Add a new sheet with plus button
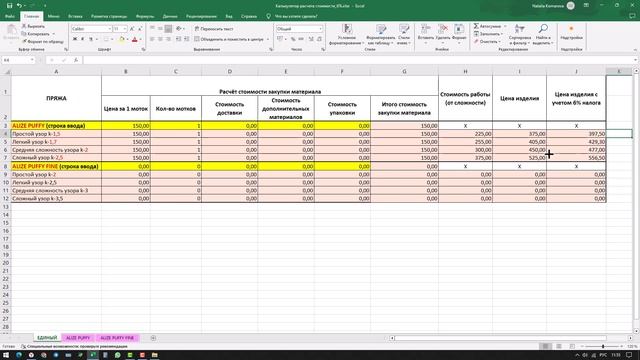The image size is (640, 360). (153, 338)
